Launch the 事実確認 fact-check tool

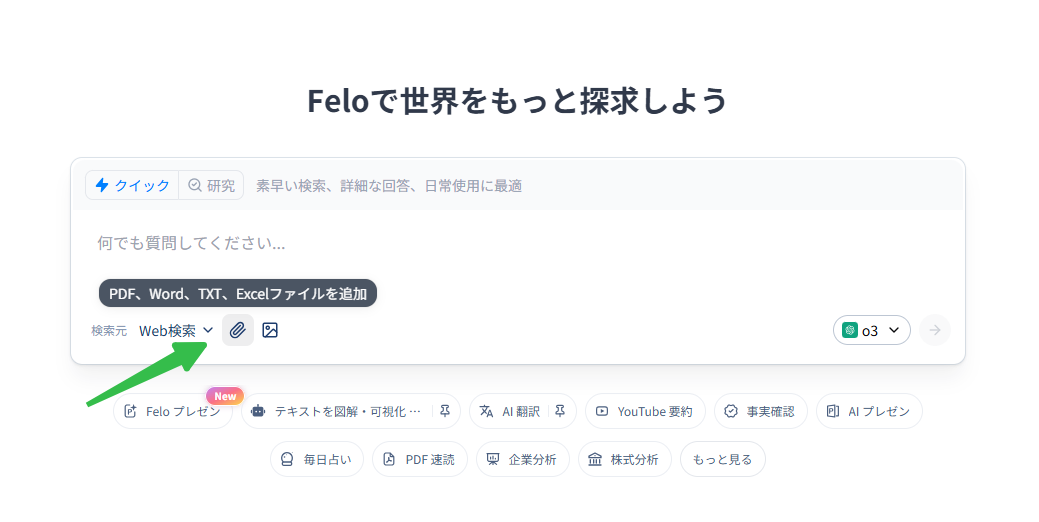tap(760, 411)
